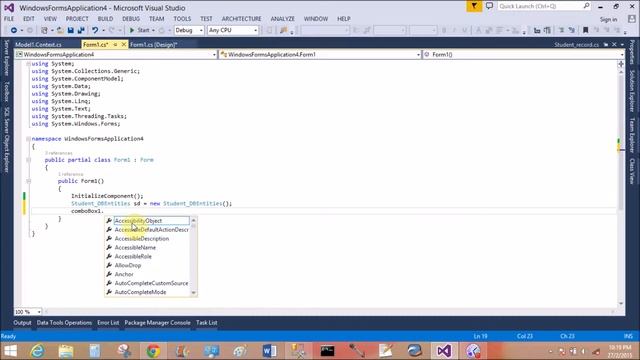
Task: Open the VIEW menu
Action: [x=50, y=19]
